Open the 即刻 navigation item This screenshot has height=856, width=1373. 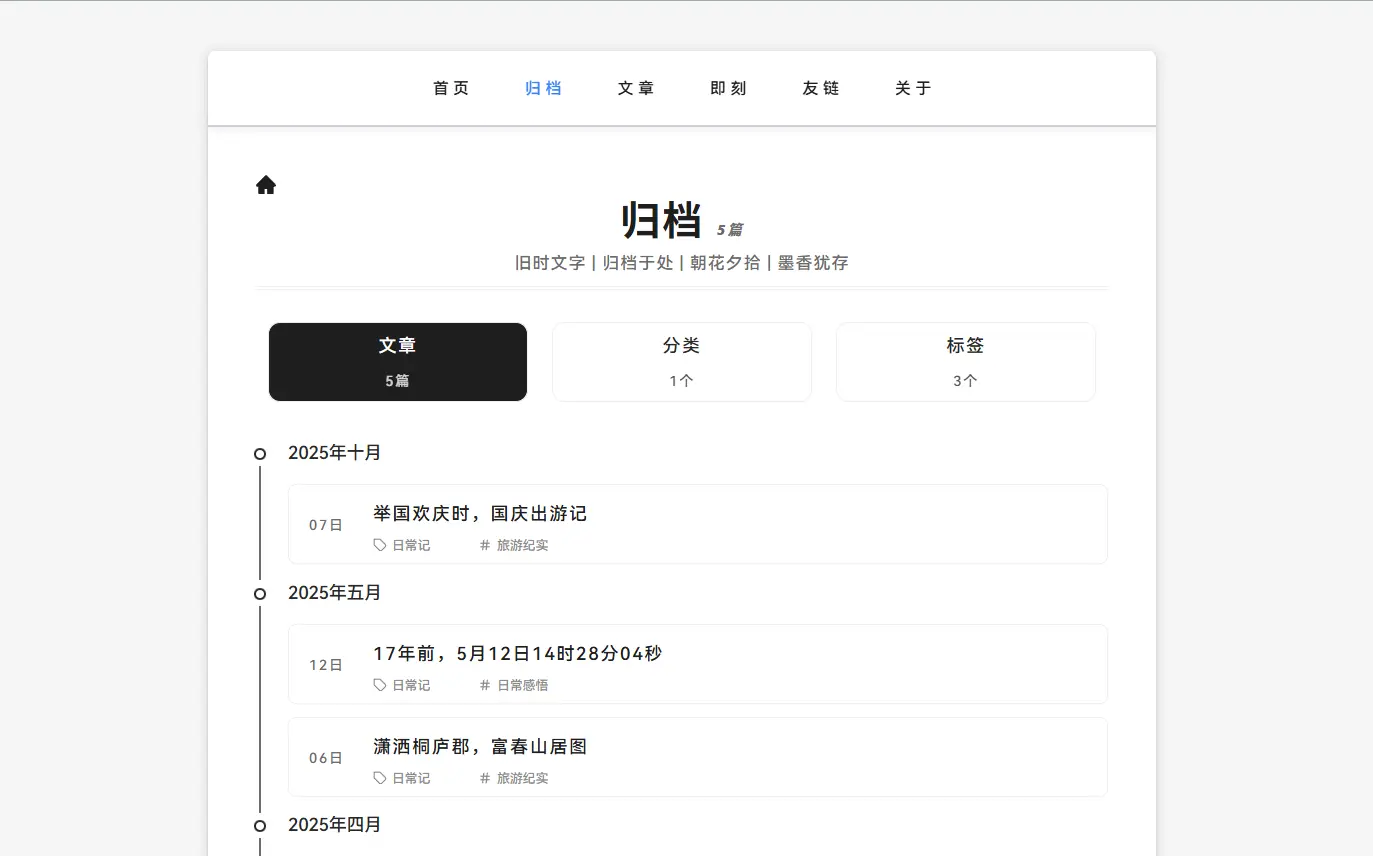click(x=728, y=88)
